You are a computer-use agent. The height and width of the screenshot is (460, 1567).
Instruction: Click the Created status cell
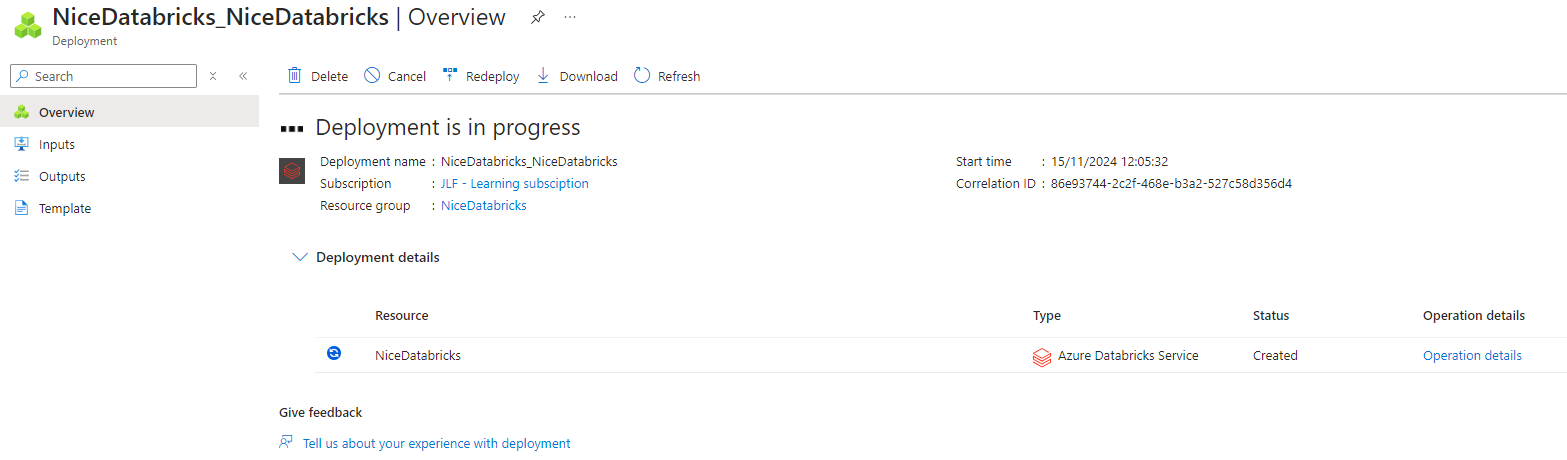point(1275,355)
